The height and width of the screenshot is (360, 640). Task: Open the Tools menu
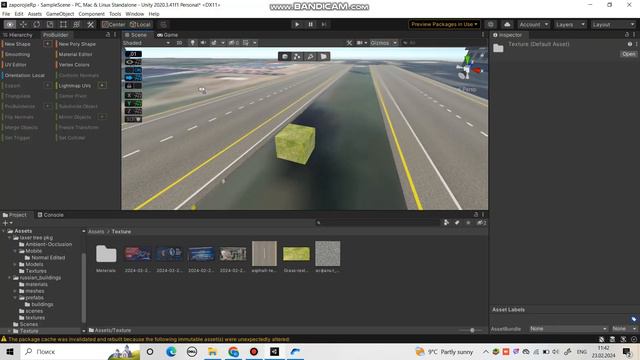click(x=115, y=14)
